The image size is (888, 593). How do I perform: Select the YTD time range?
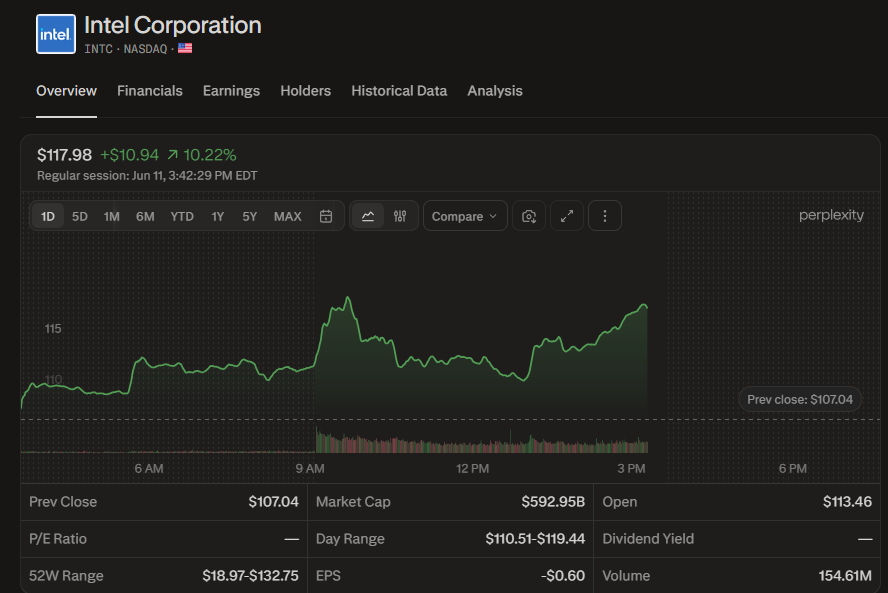click(x=182, y=216)
